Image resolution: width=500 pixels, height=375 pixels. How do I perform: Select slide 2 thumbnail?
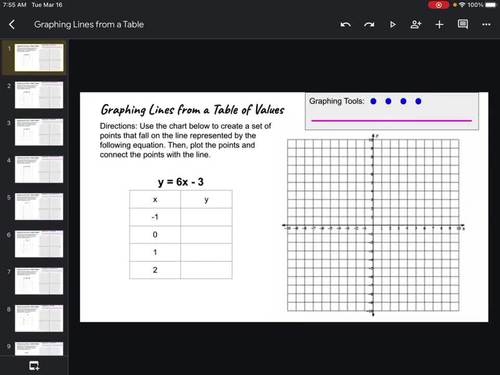click(39, 95)
